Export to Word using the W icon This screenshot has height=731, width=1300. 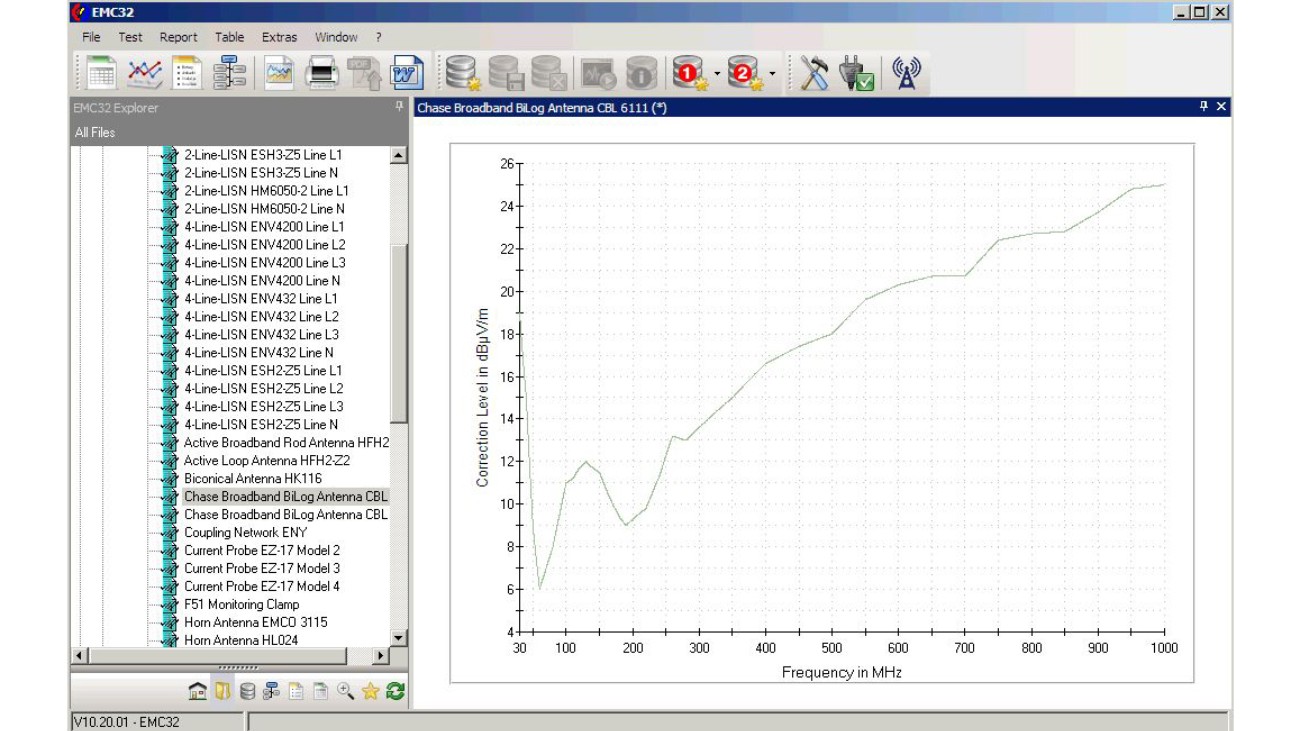click(407, 73)
